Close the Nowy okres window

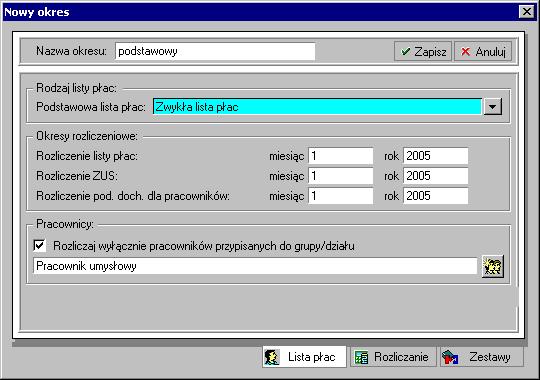coord(527,12)
